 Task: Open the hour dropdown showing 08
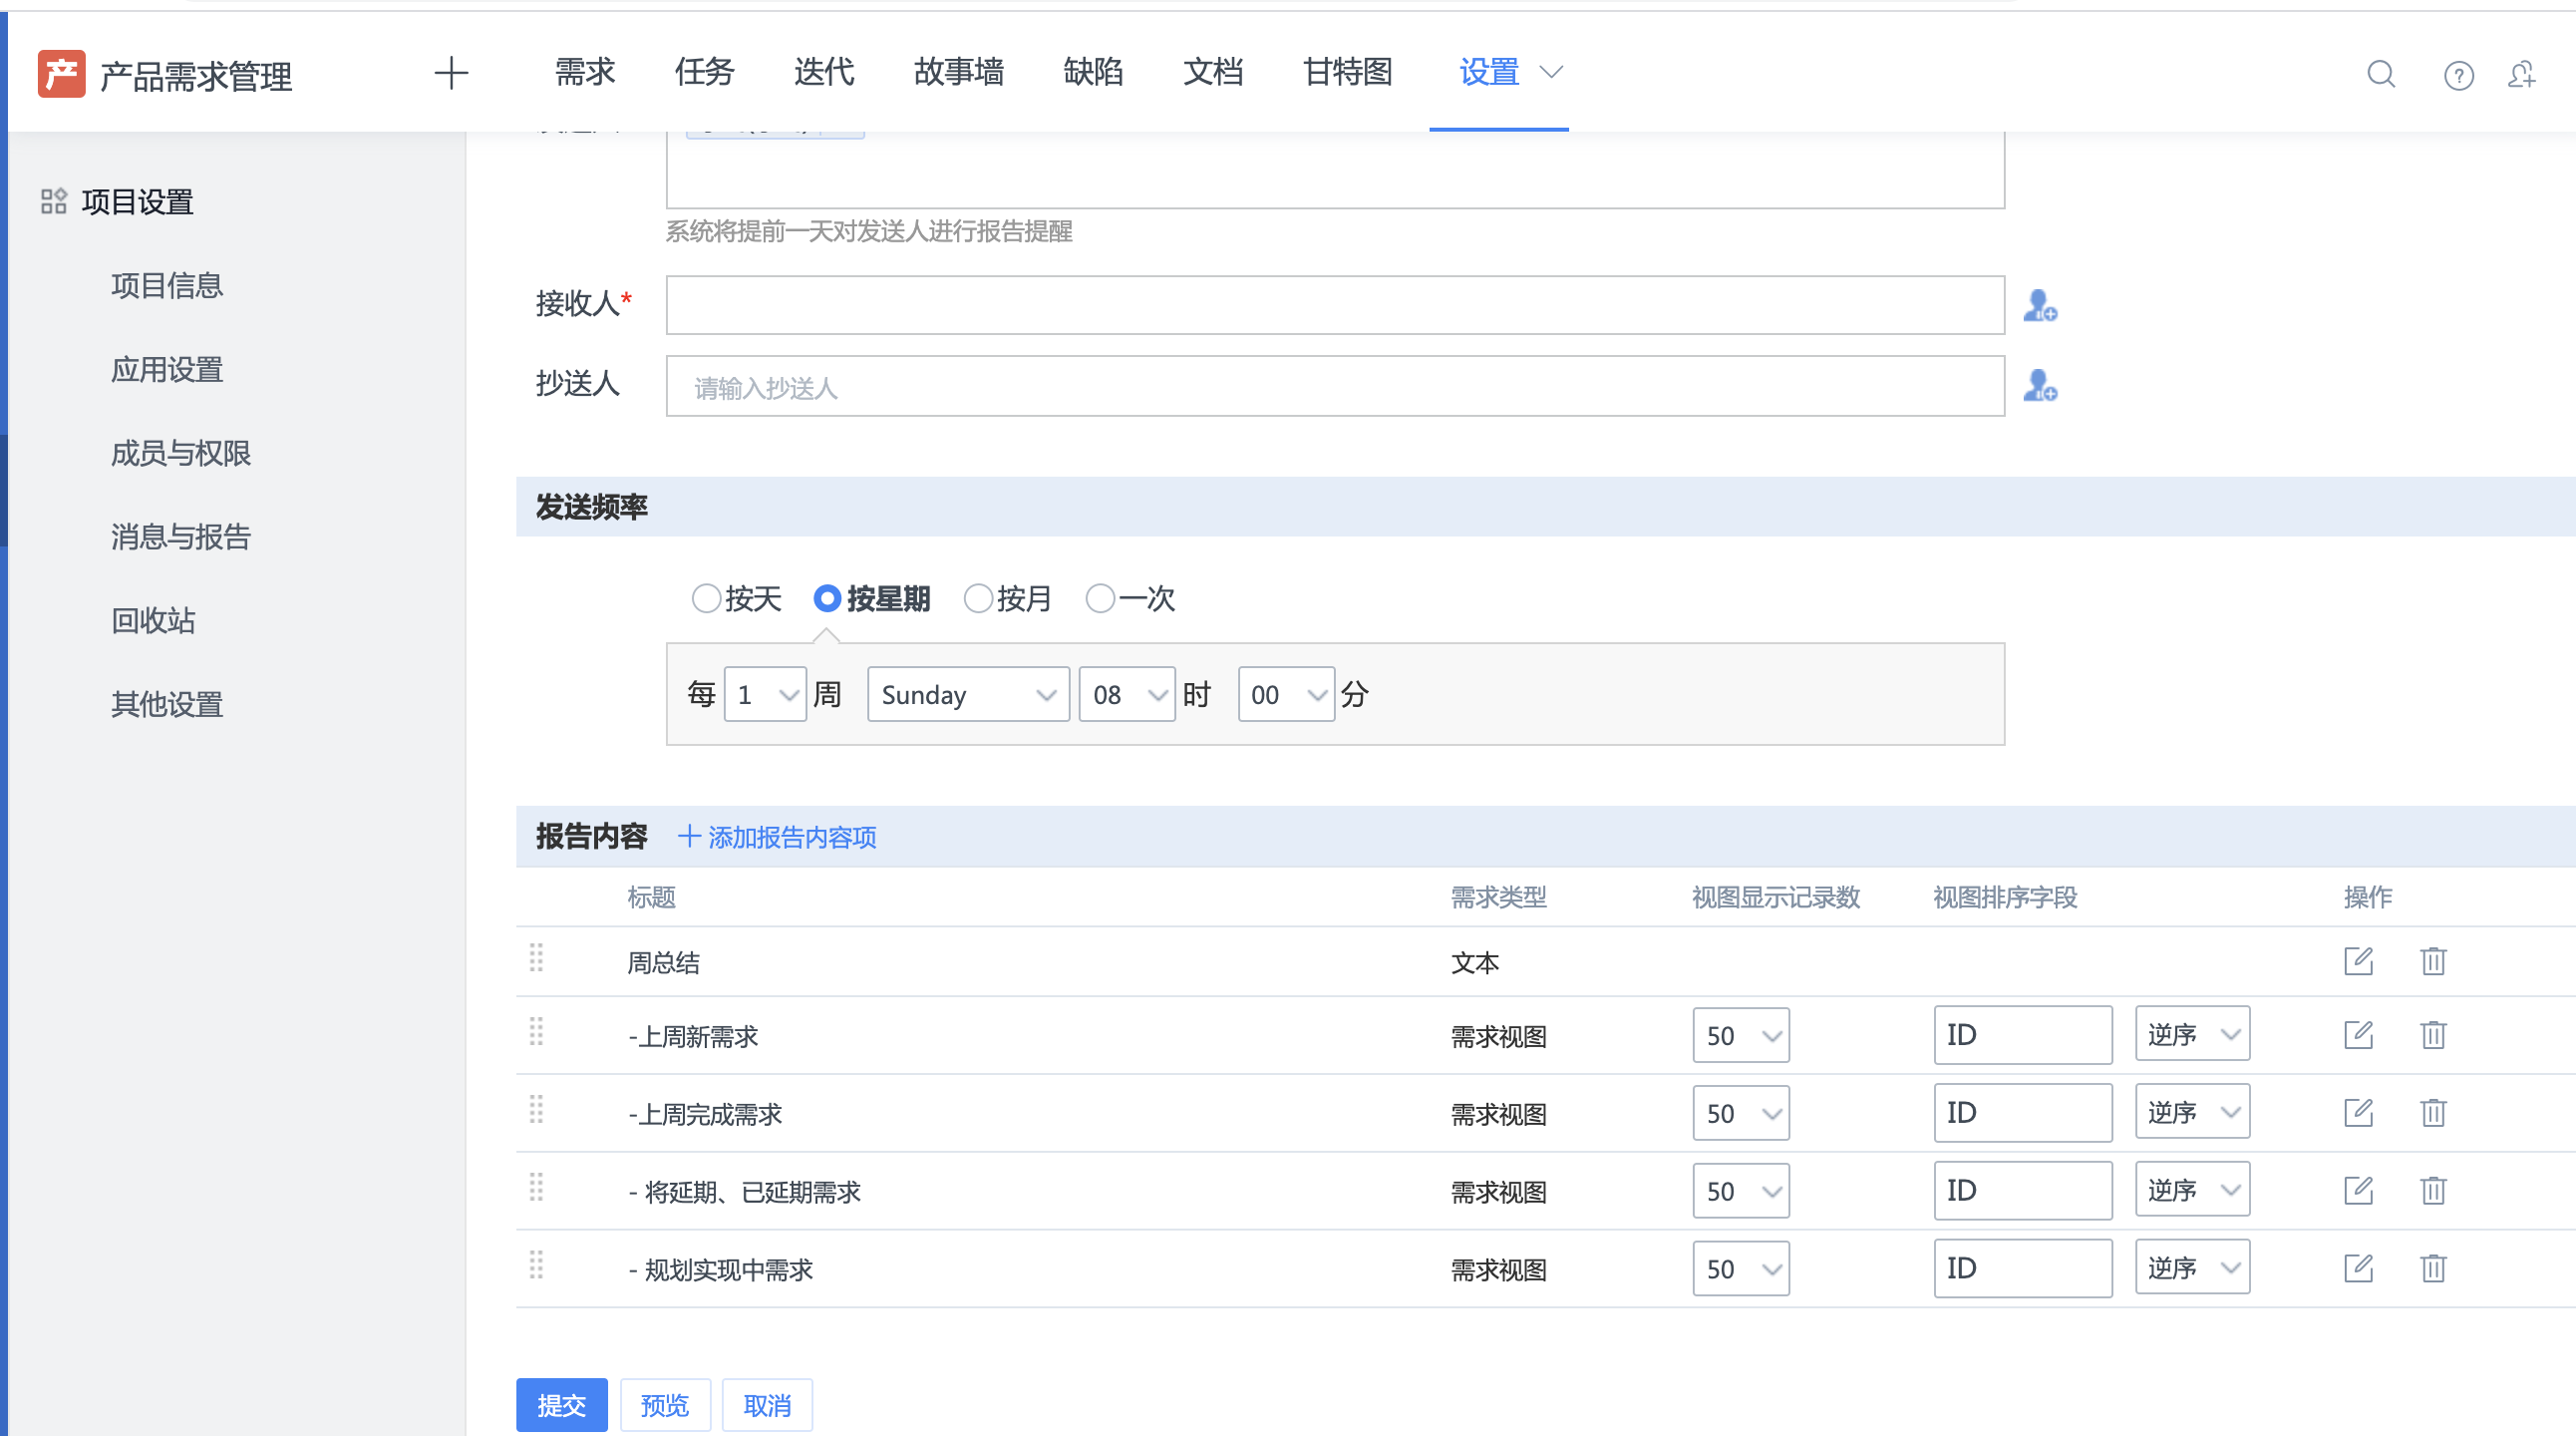(x=1126, y=694)
